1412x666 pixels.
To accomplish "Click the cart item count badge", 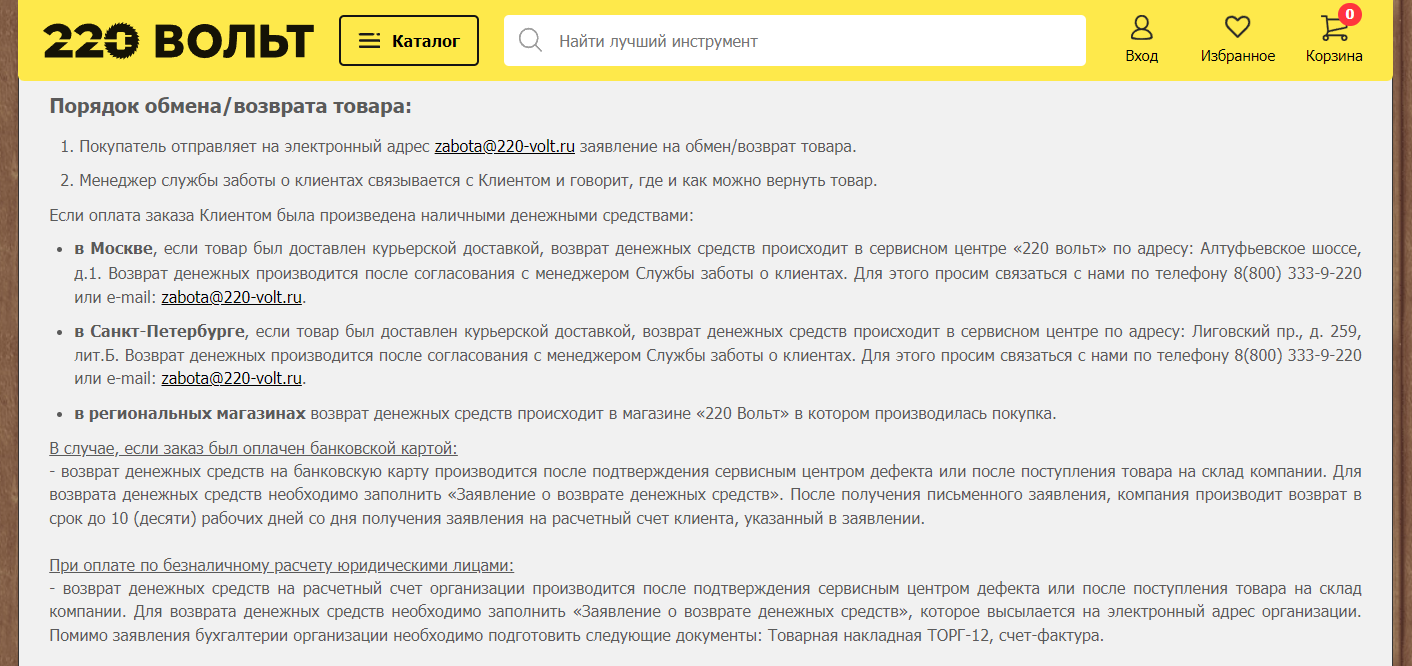I will [1350, 14].
